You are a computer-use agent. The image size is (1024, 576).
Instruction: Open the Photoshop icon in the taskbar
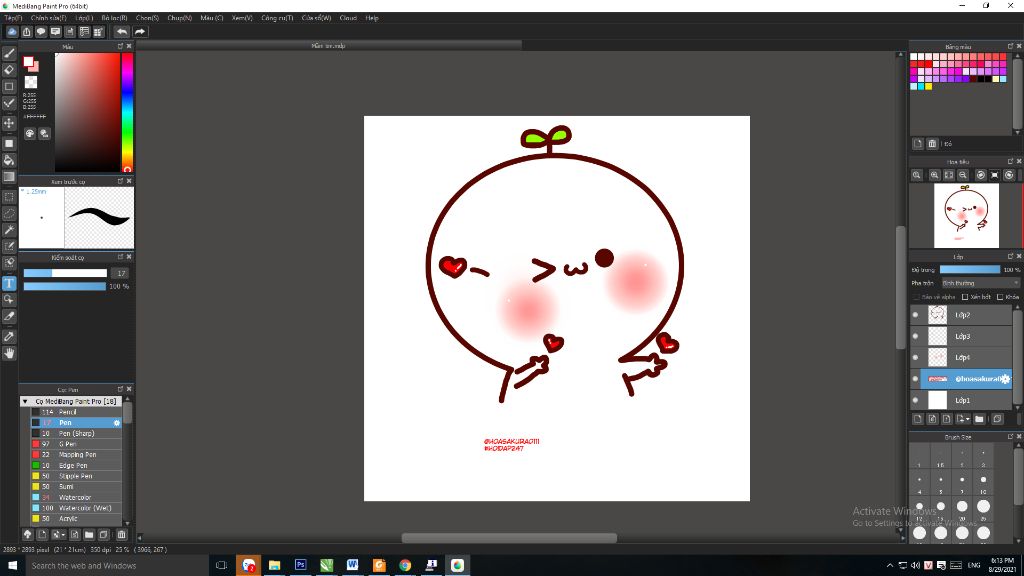pos(300,565)
